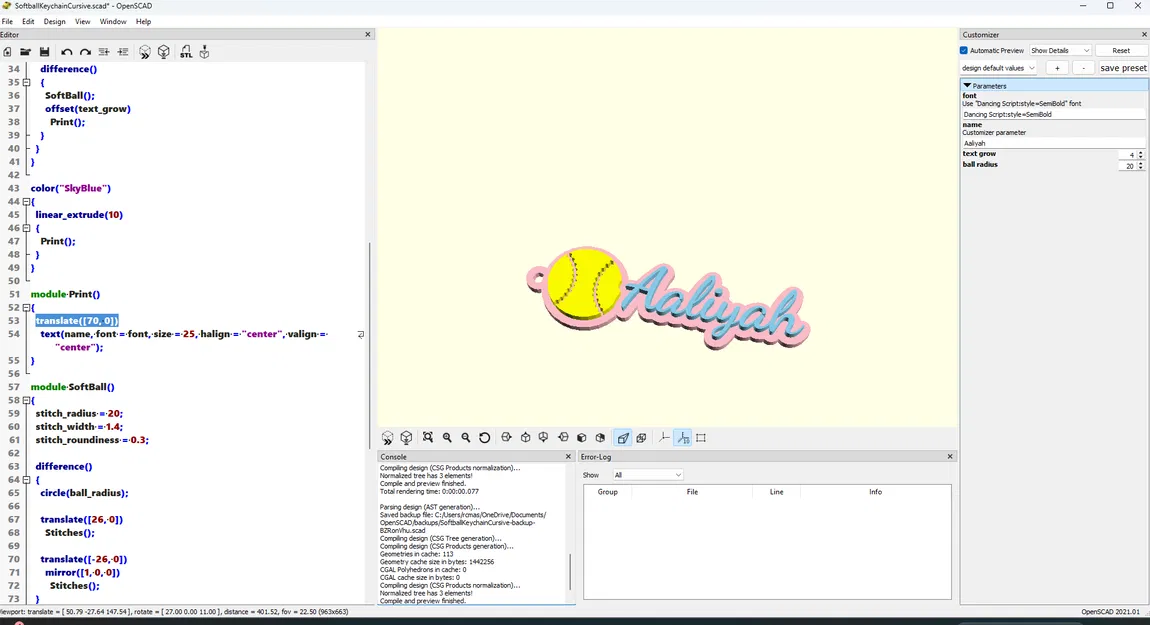
Task: Open the design default values preset dropdown
Action: point(998,68)
